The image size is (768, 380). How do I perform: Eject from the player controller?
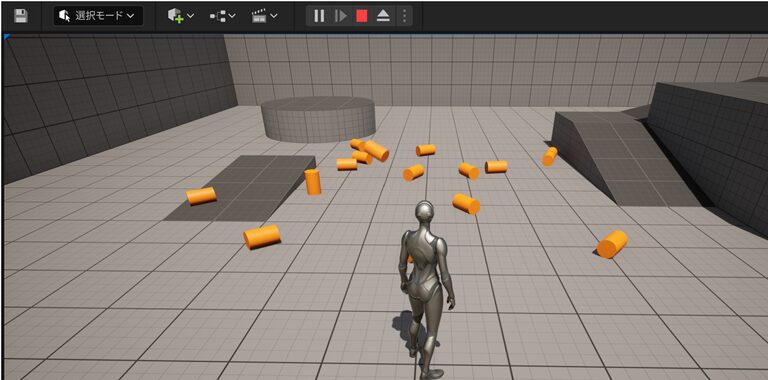tap(383, 16)
